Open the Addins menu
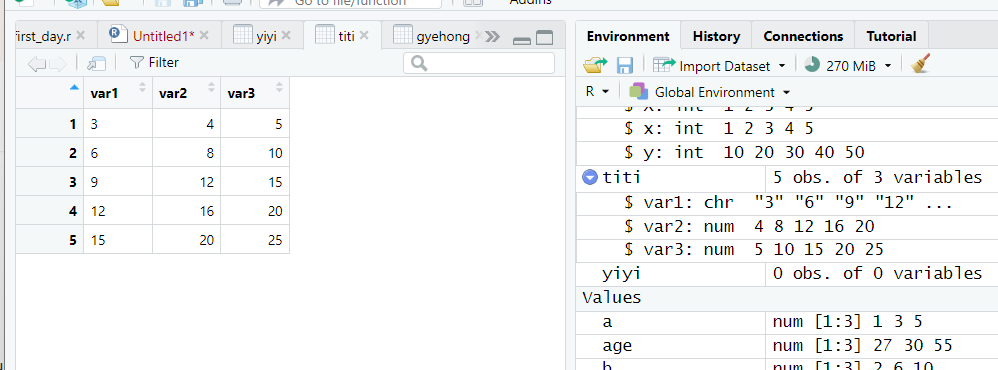 click(530, 2)
